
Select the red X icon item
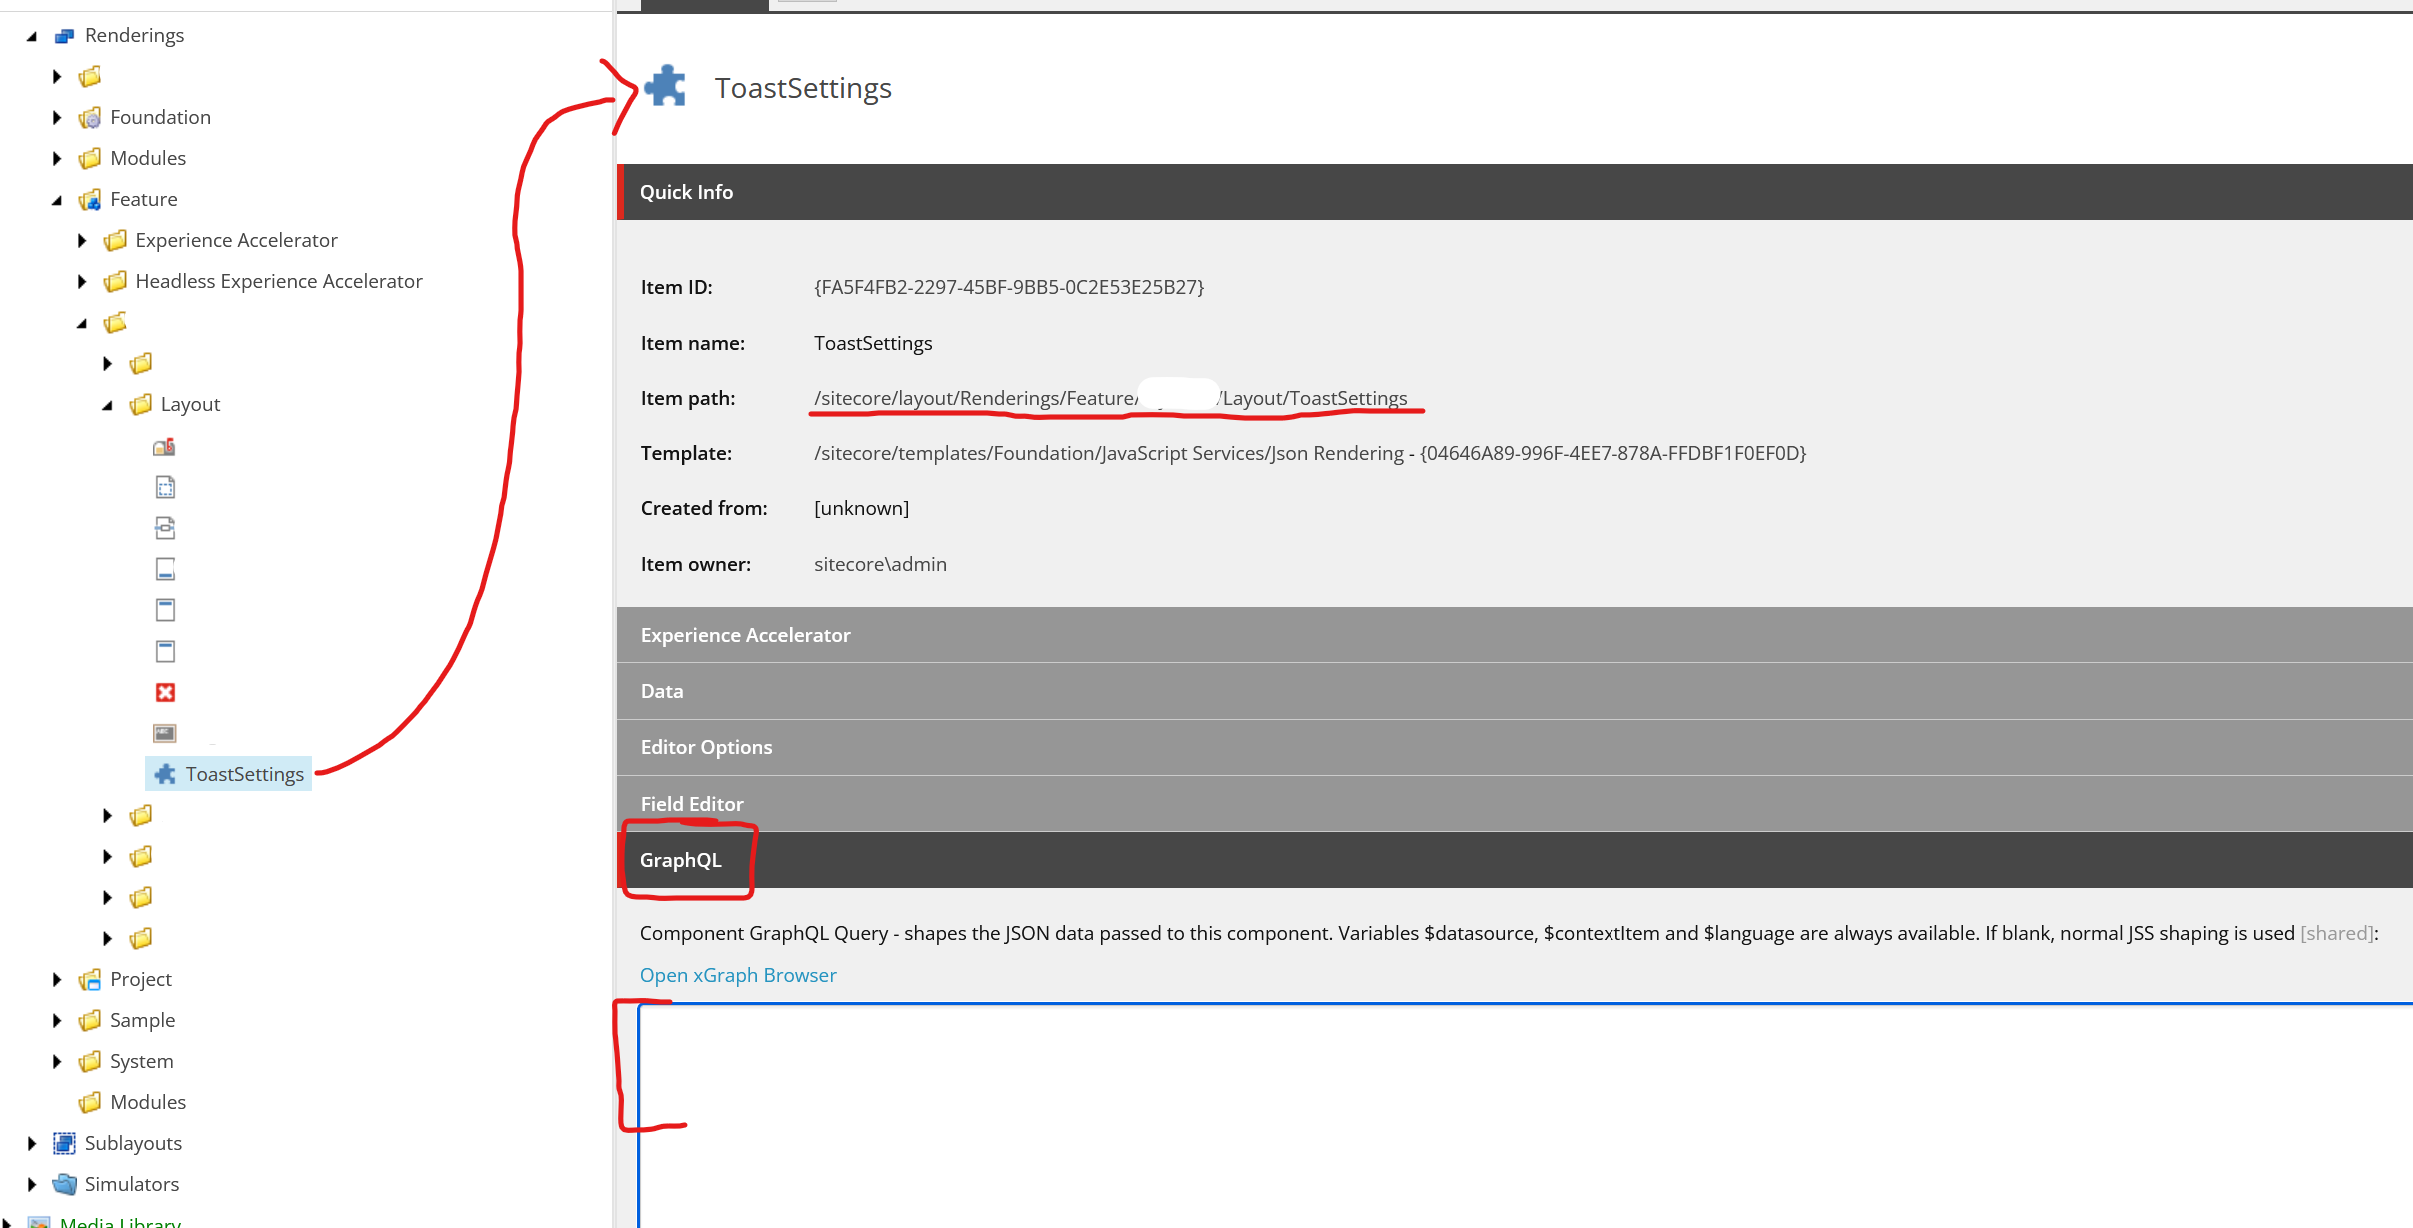[165, 692]
